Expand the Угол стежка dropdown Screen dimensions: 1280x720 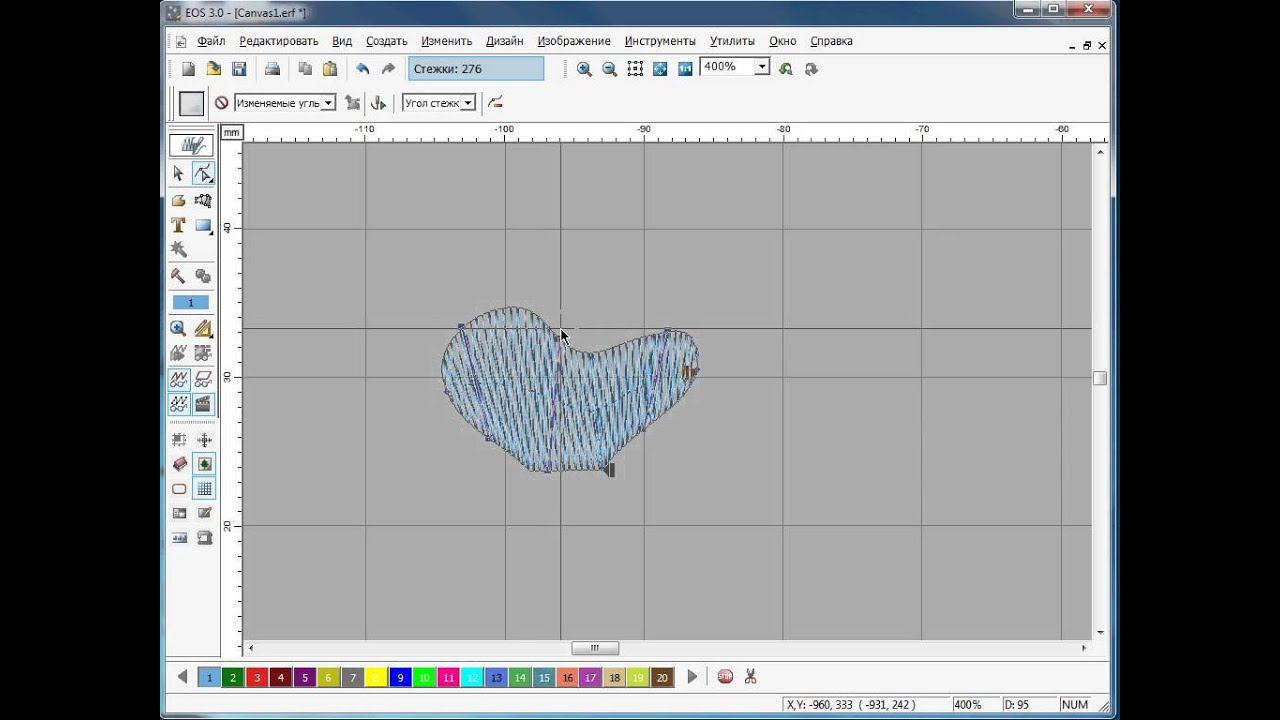[467, 103]
